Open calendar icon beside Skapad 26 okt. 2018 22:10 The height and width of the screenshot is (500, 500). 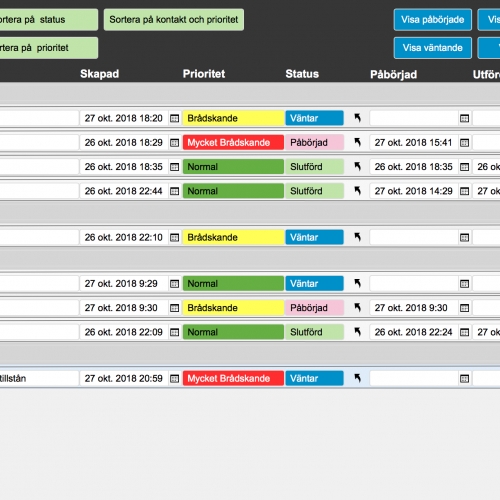point(174,238)
